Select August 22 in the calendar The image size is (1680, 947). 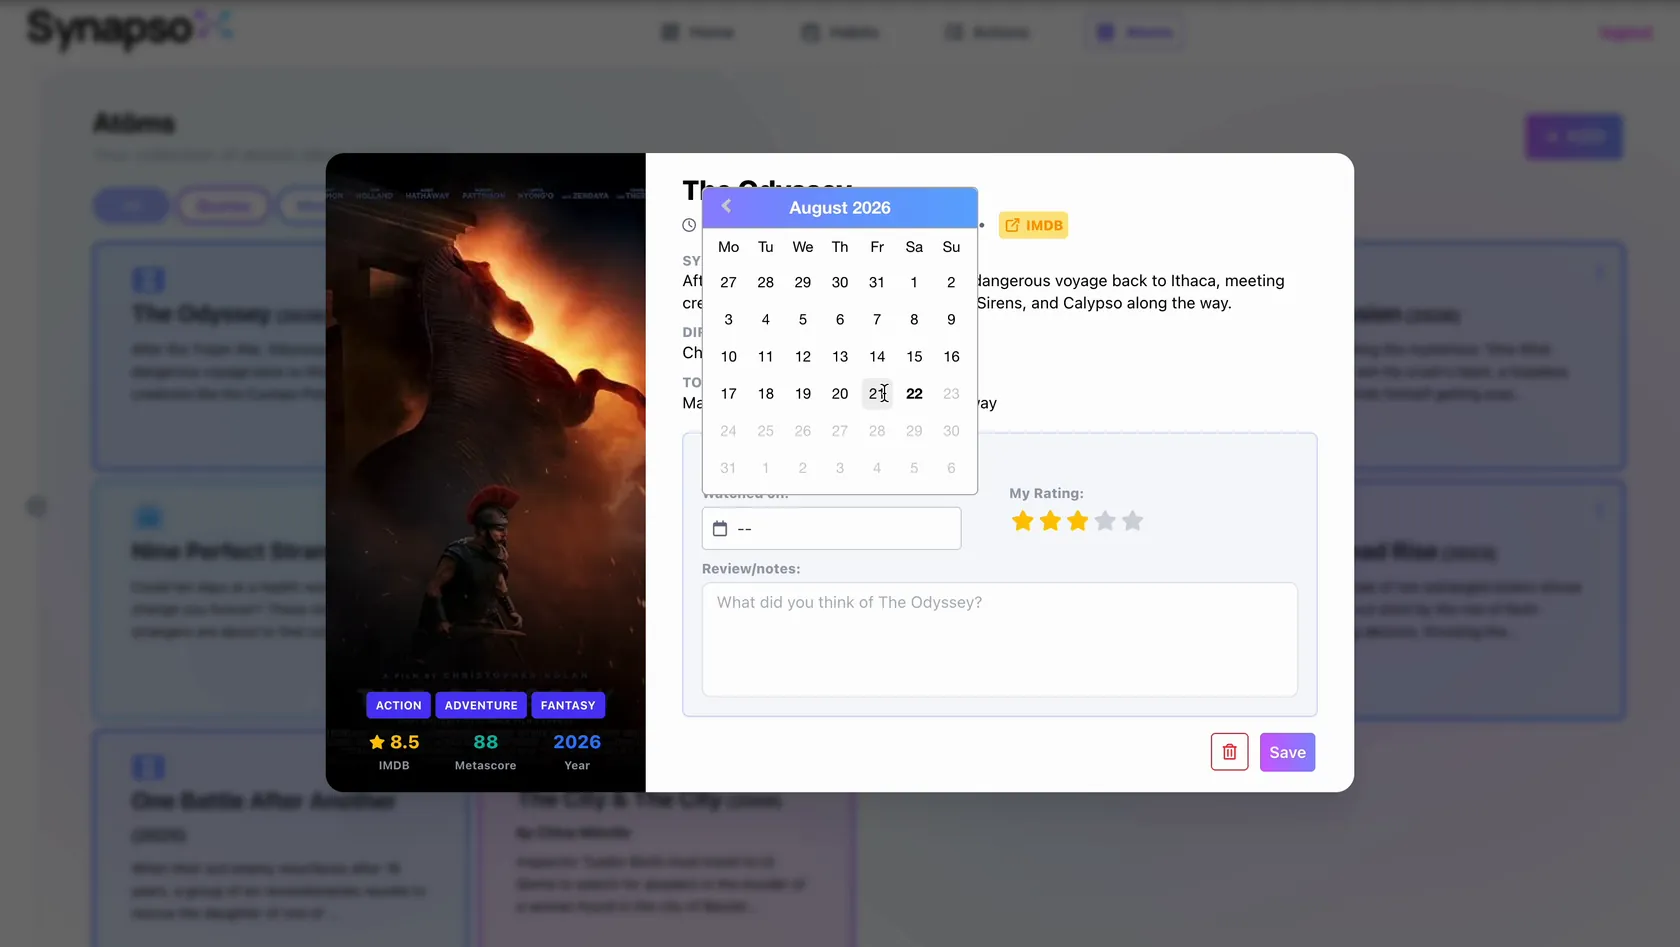point(914,394)
